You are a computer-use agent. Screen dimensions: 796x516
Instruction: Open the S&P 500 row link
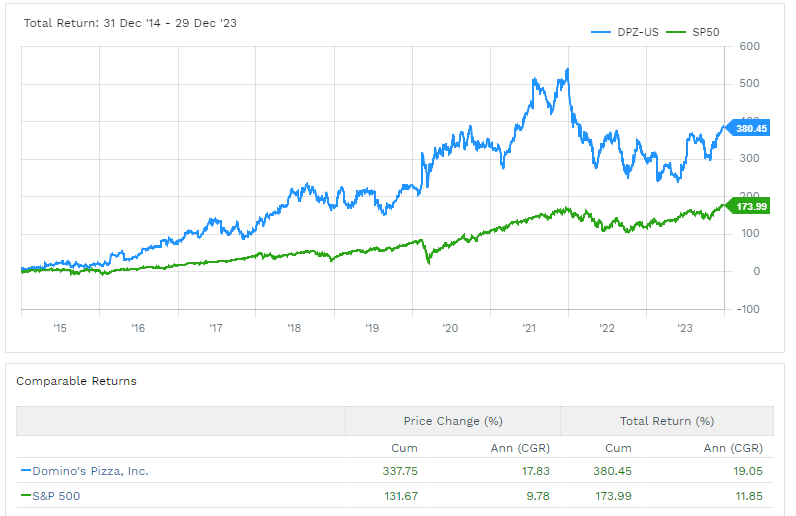tap(58, 495)
